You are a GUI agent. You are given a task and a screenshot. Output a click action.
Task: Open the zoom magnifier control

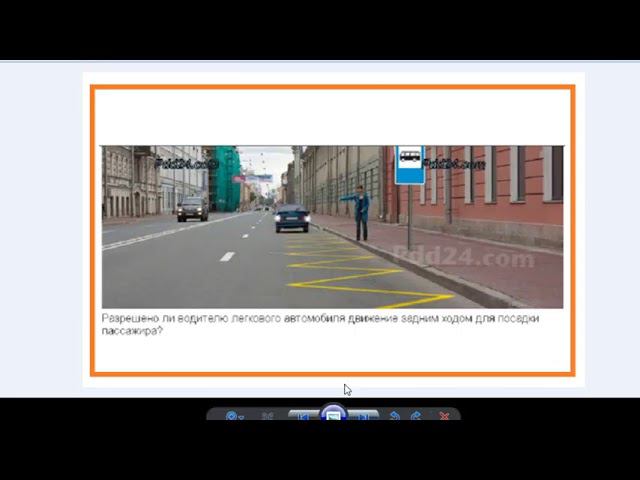233,416
